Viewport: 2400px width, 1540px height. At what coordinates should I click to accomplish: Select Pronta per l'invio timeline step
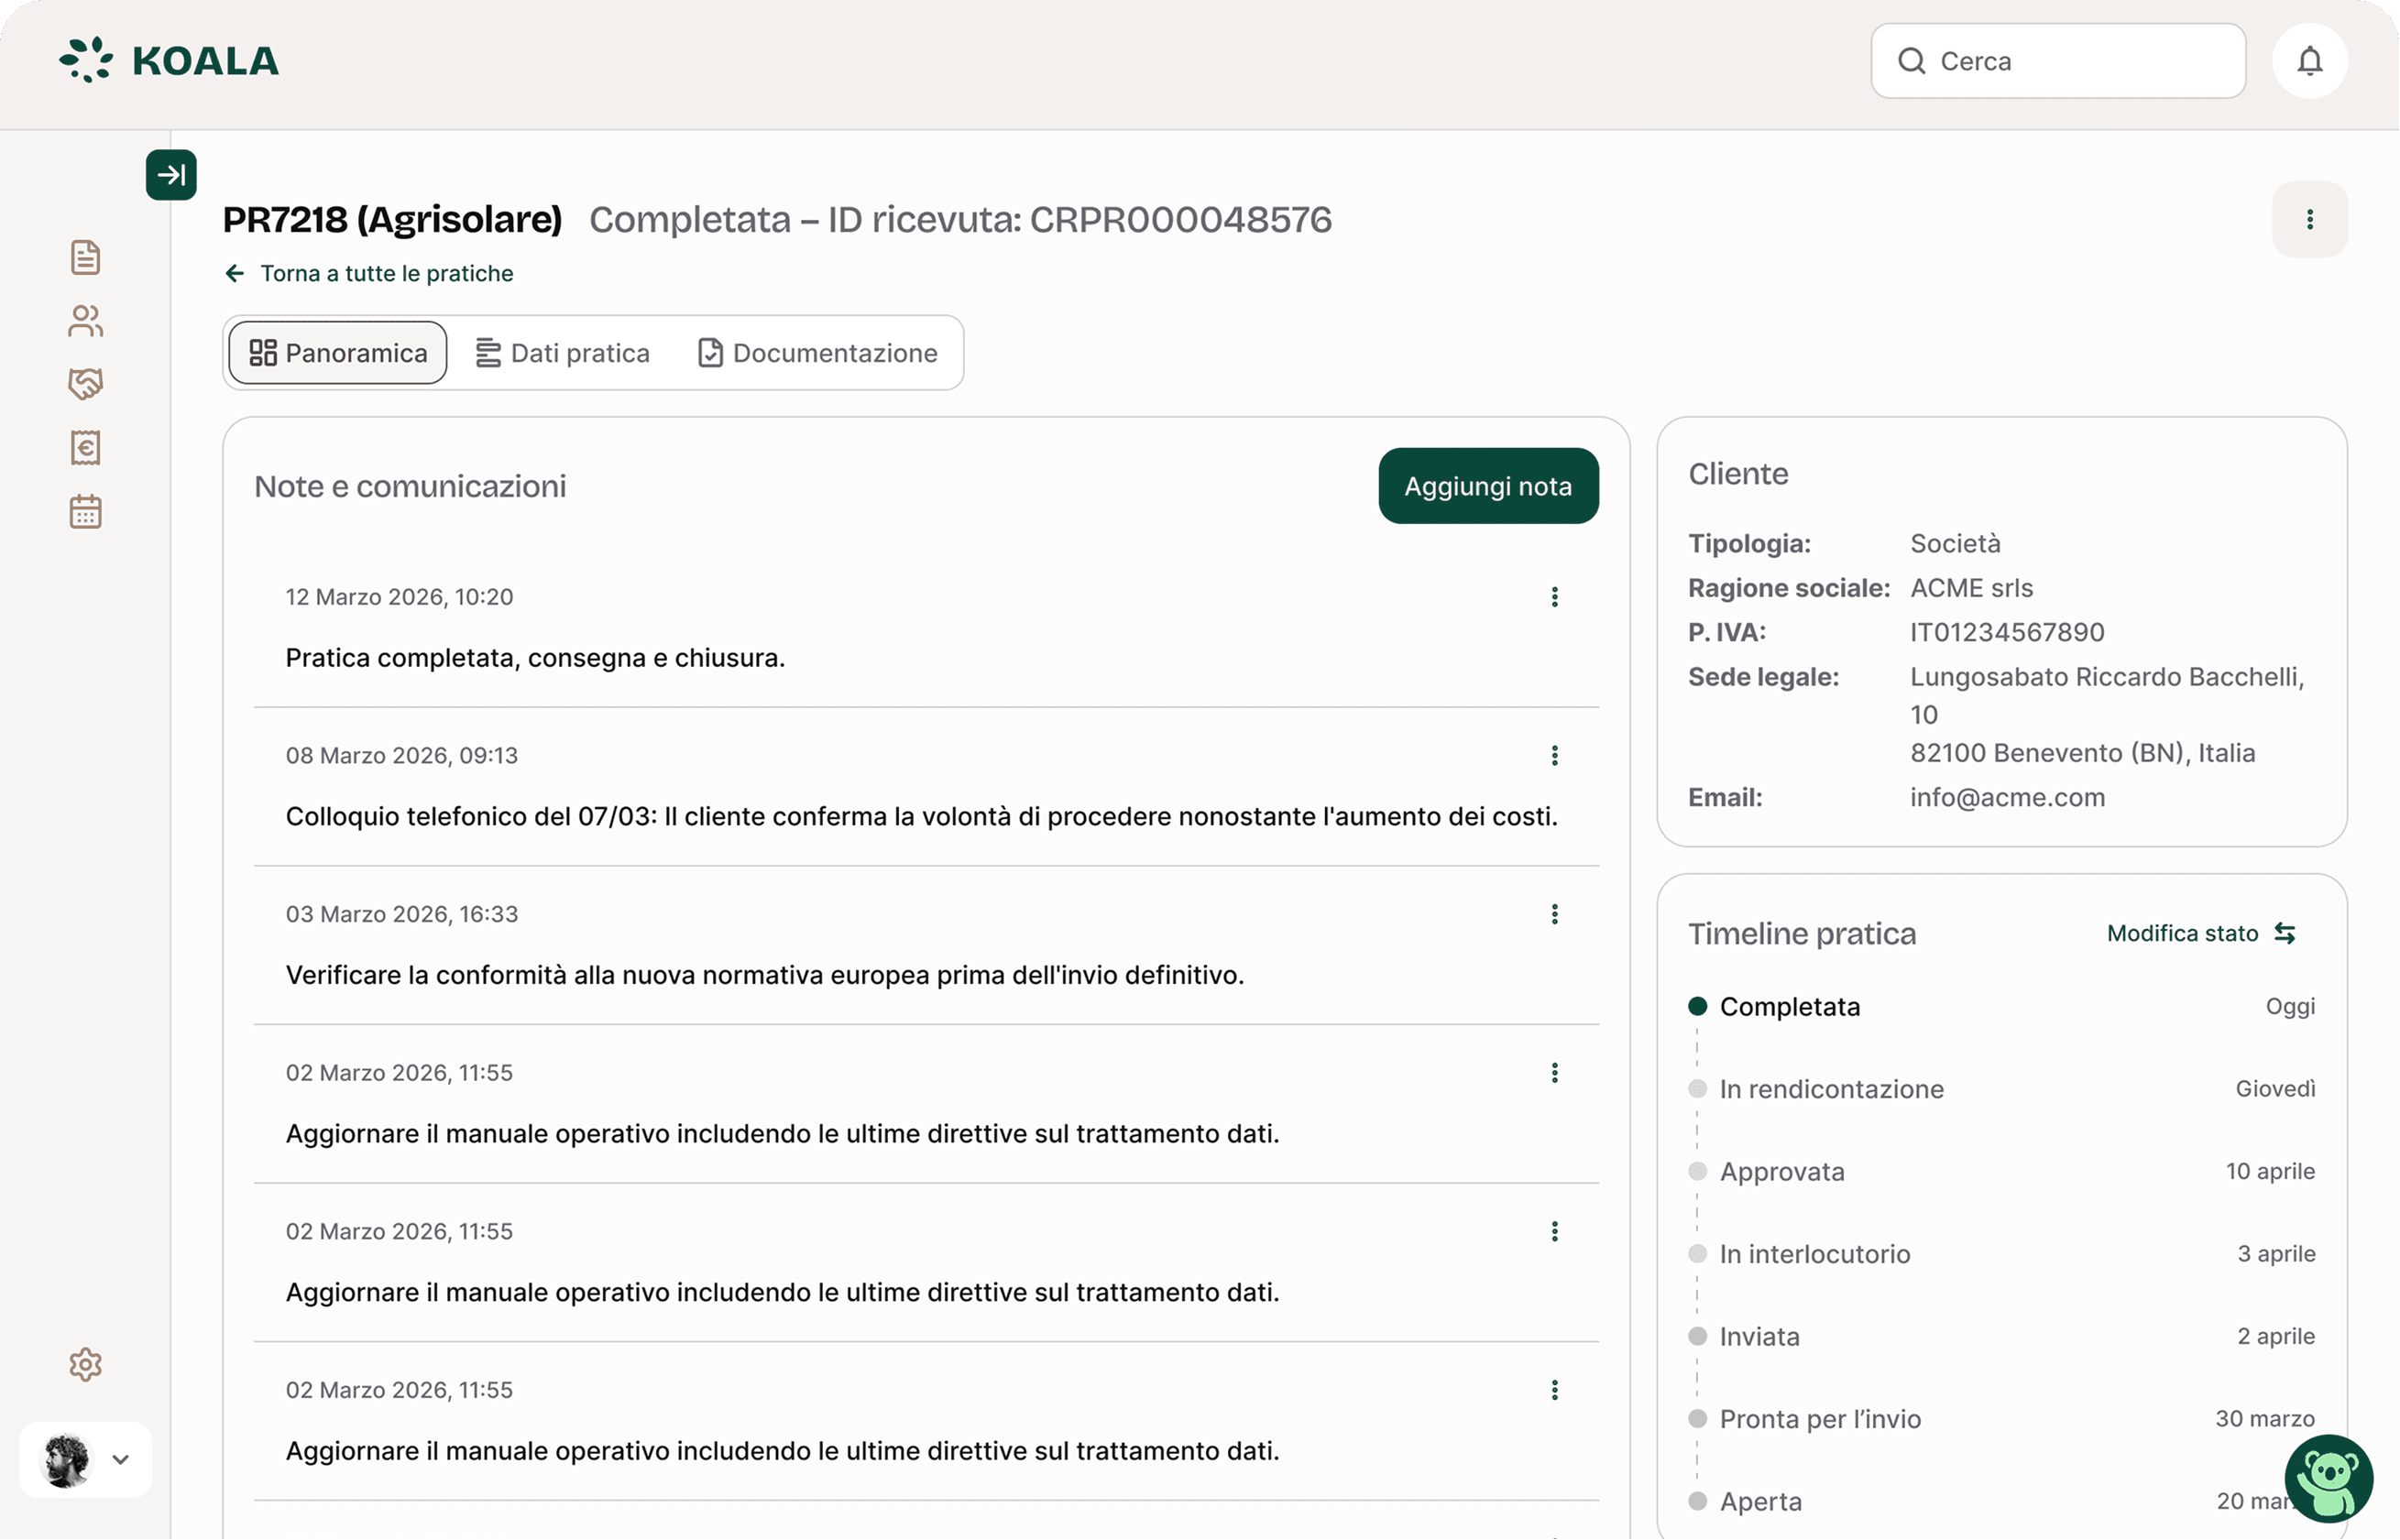pos(1821,1420)
